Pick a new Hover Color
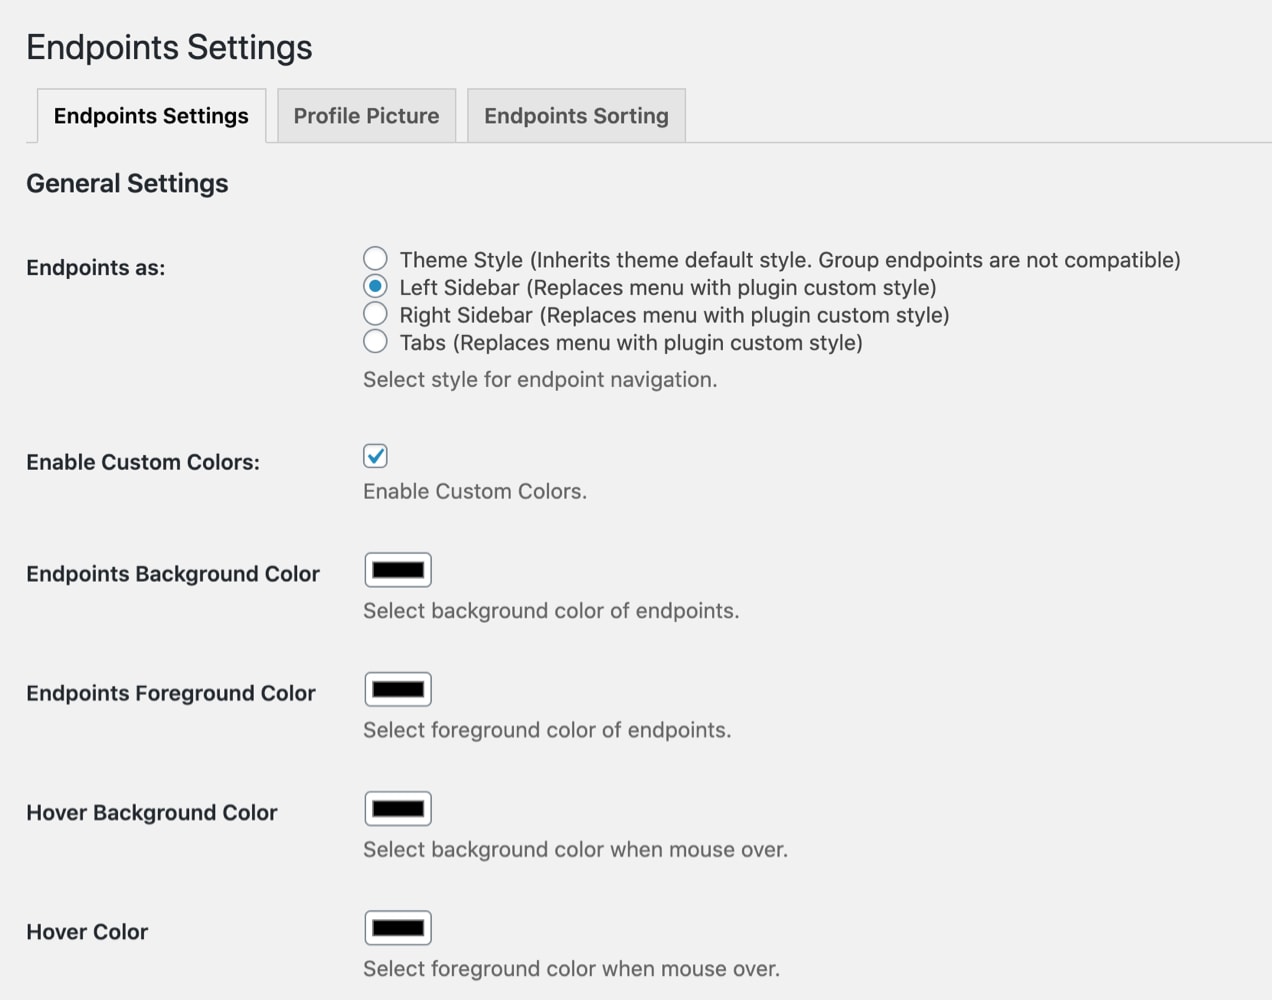This screenshot has width=1272, height=1000. tap(397, 927)
